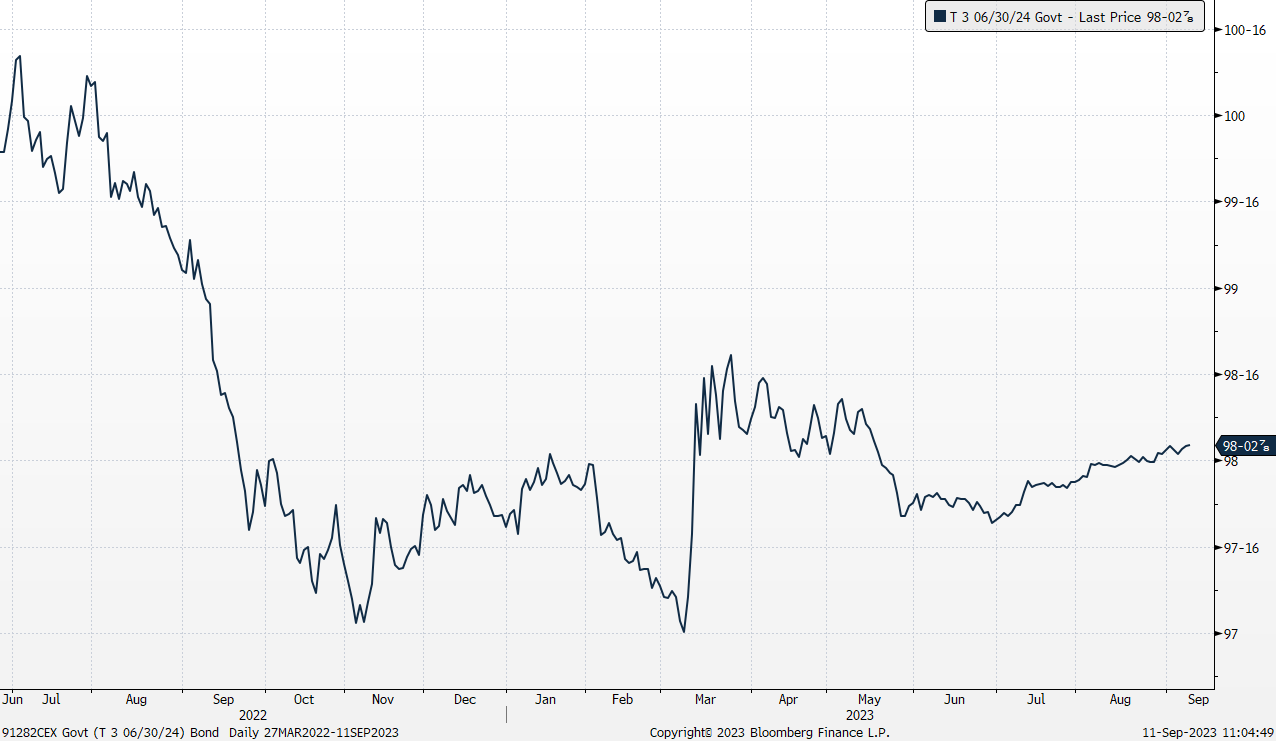
Task: Click the 99 price axis label
Action: 1231,289
